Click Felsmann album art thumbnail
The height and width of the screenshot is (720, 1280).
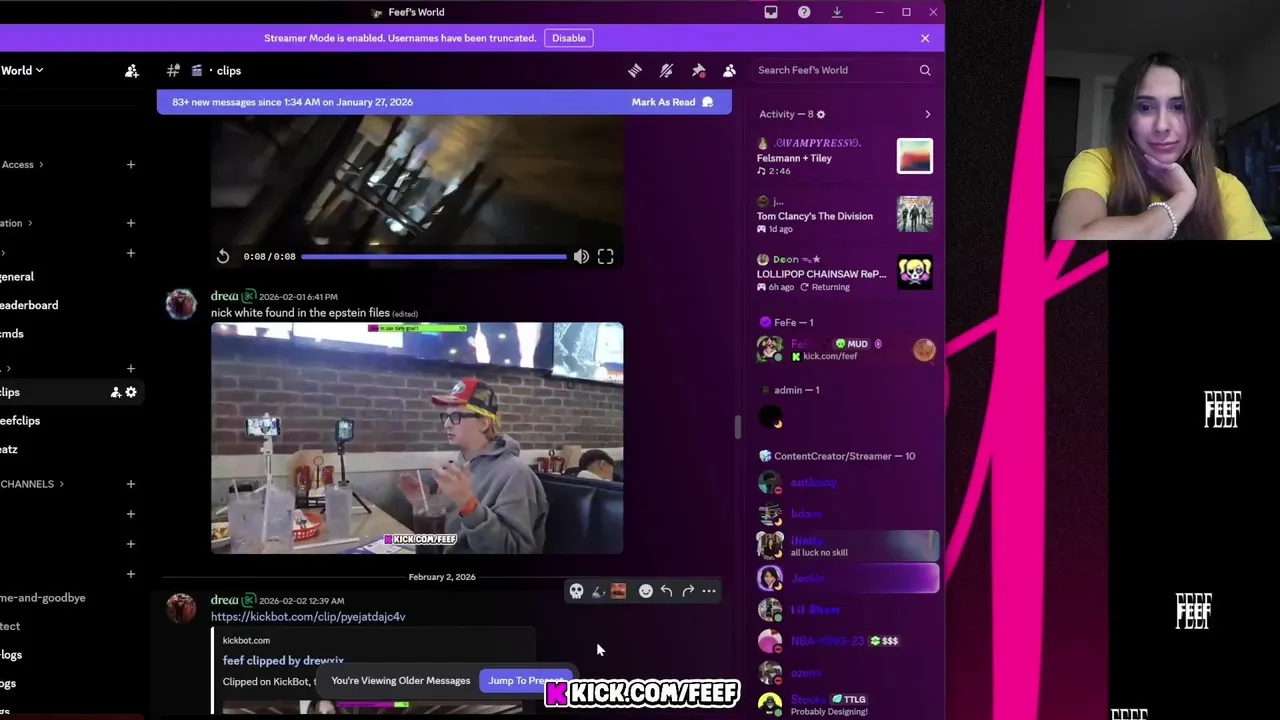click(915, 156)
